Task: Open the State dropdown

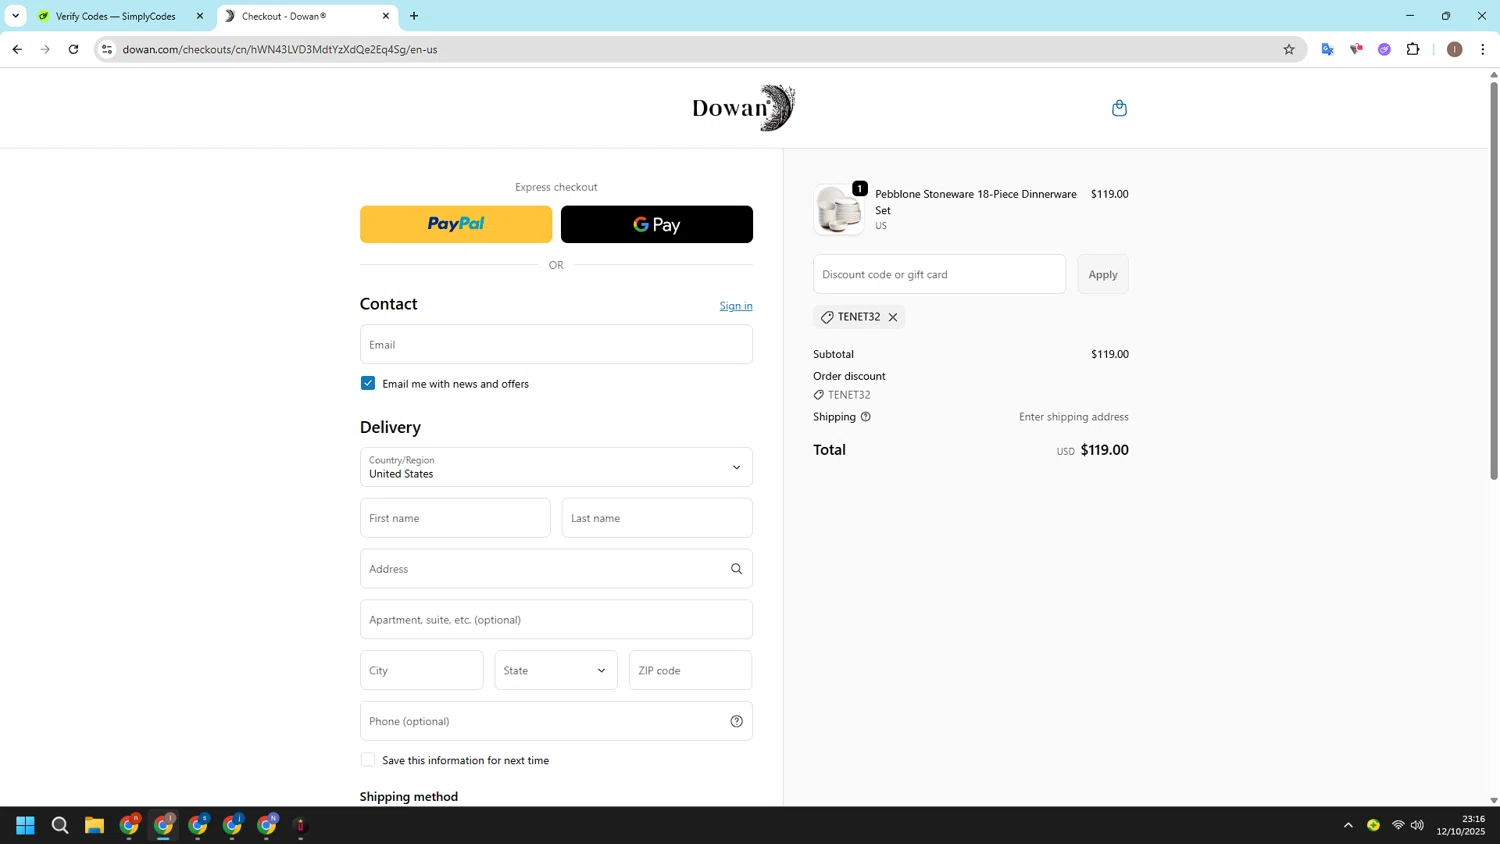Action: 556,670
